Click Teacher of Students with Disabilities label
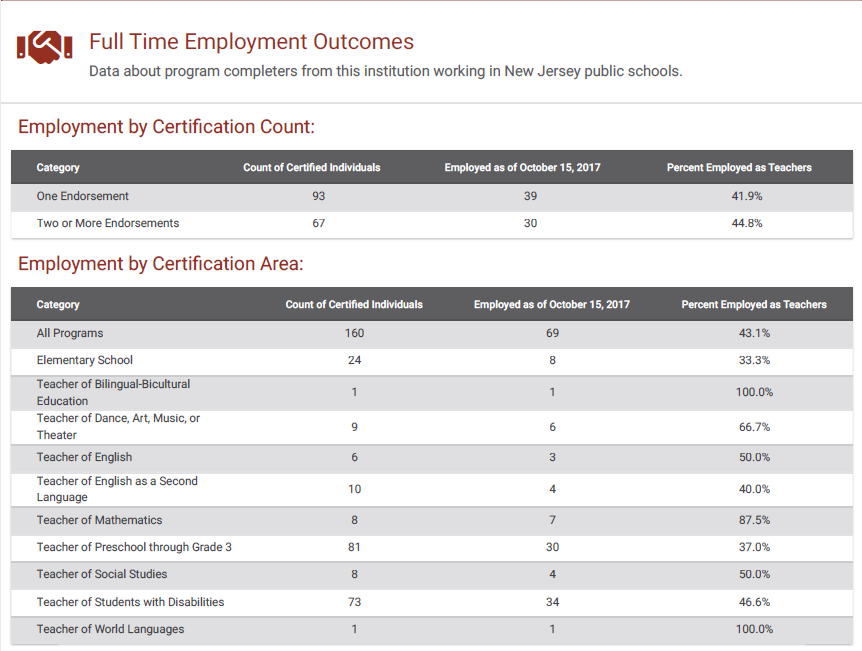862x651 pixels. [x=130, y=602]
